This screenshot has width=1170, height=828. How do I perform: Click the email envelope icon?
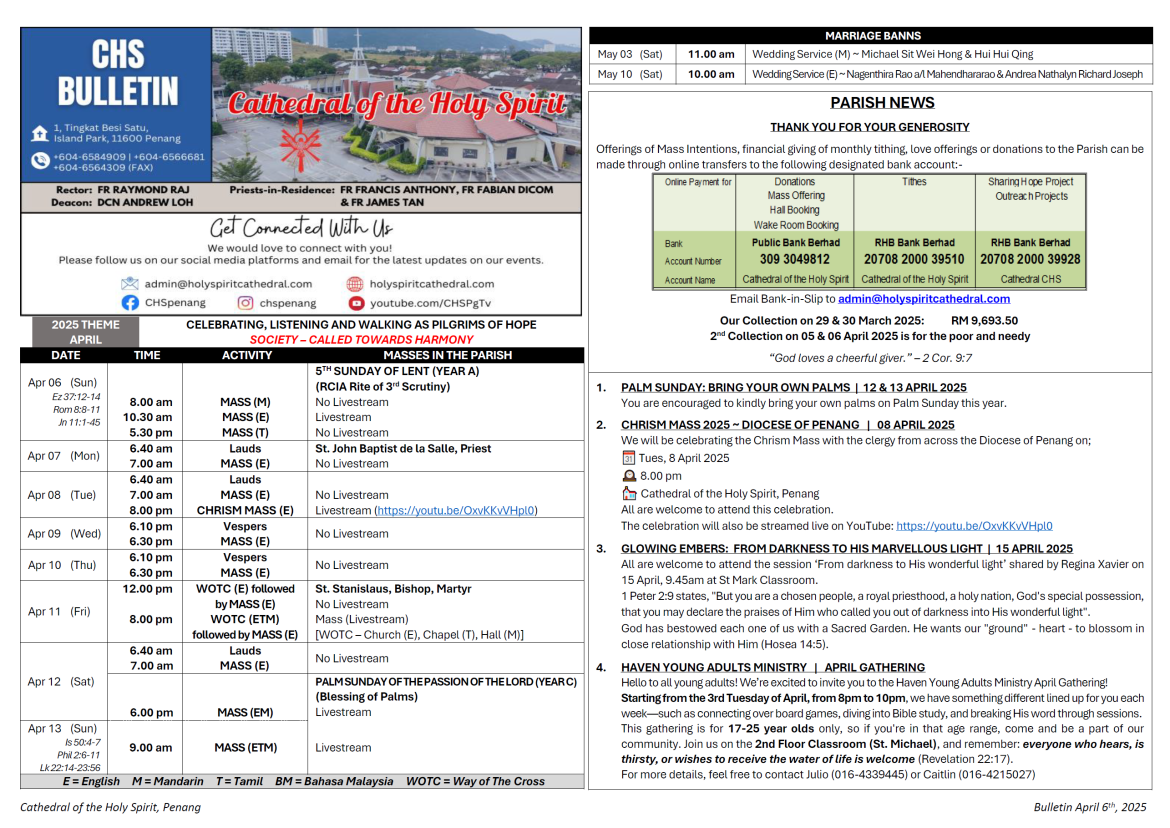[130, 283]
